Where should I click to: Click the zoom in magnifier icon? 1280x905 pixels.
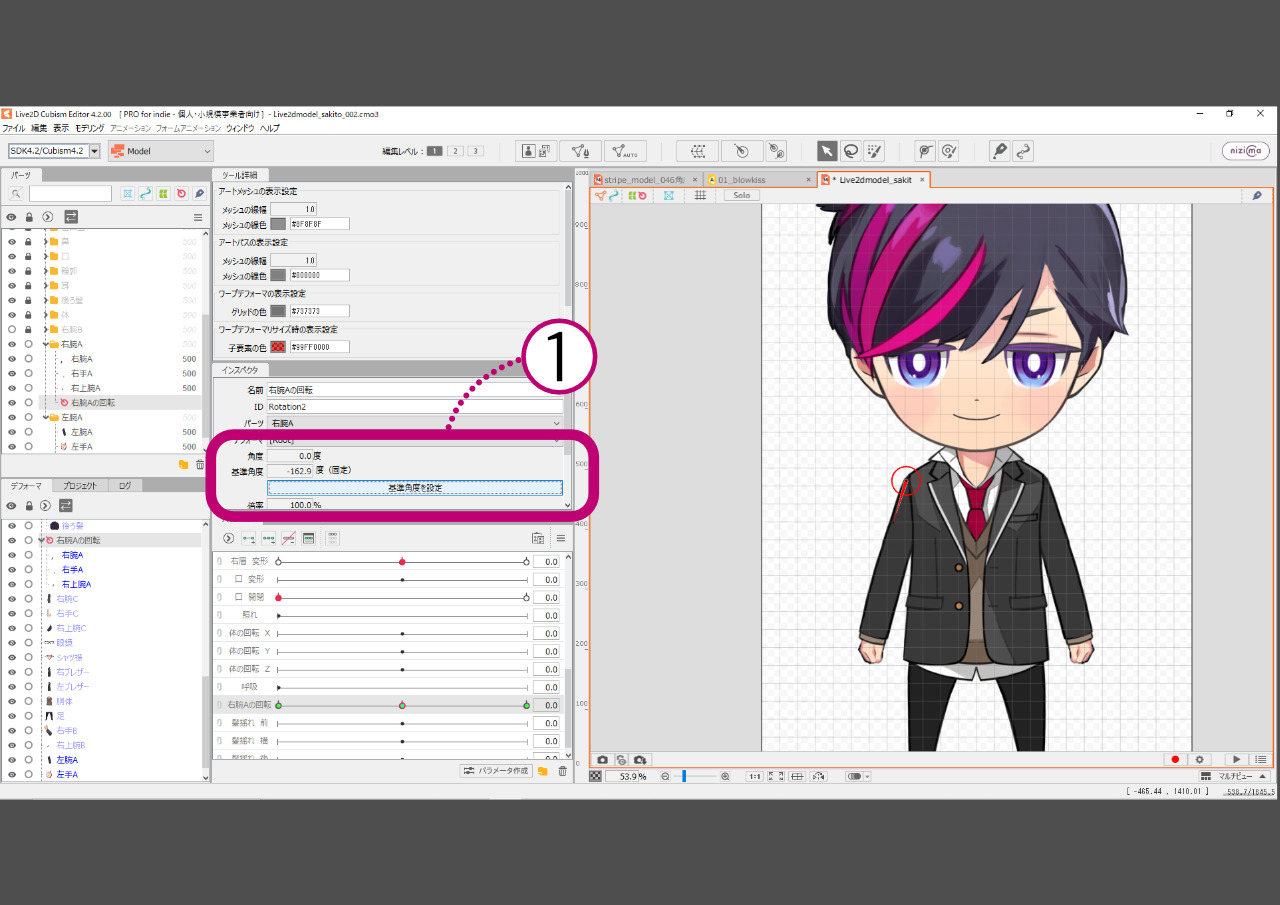(x=725, y=776)
